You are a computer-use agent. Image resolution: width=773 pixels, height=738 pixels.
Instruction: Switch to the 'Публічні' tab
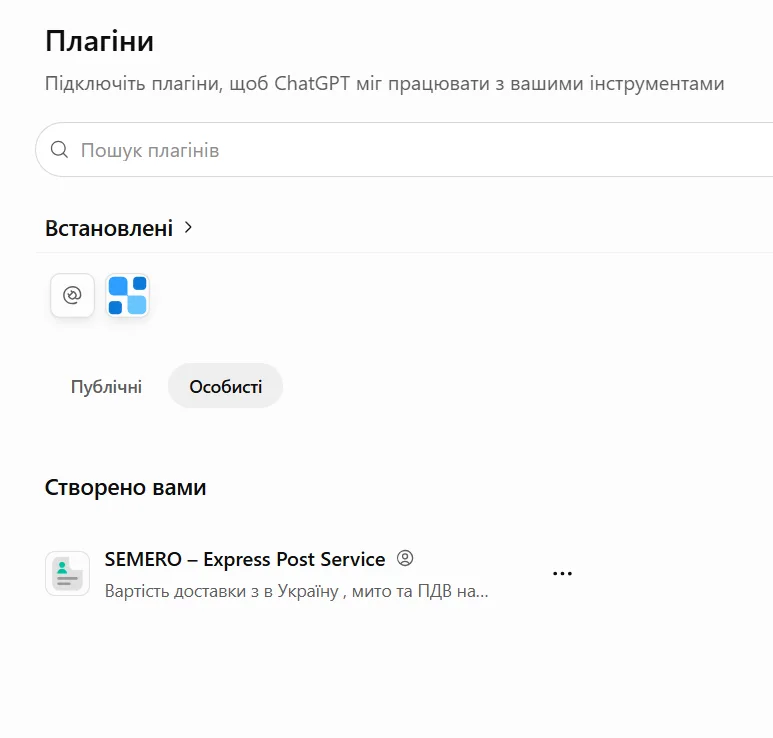[106, 387]
